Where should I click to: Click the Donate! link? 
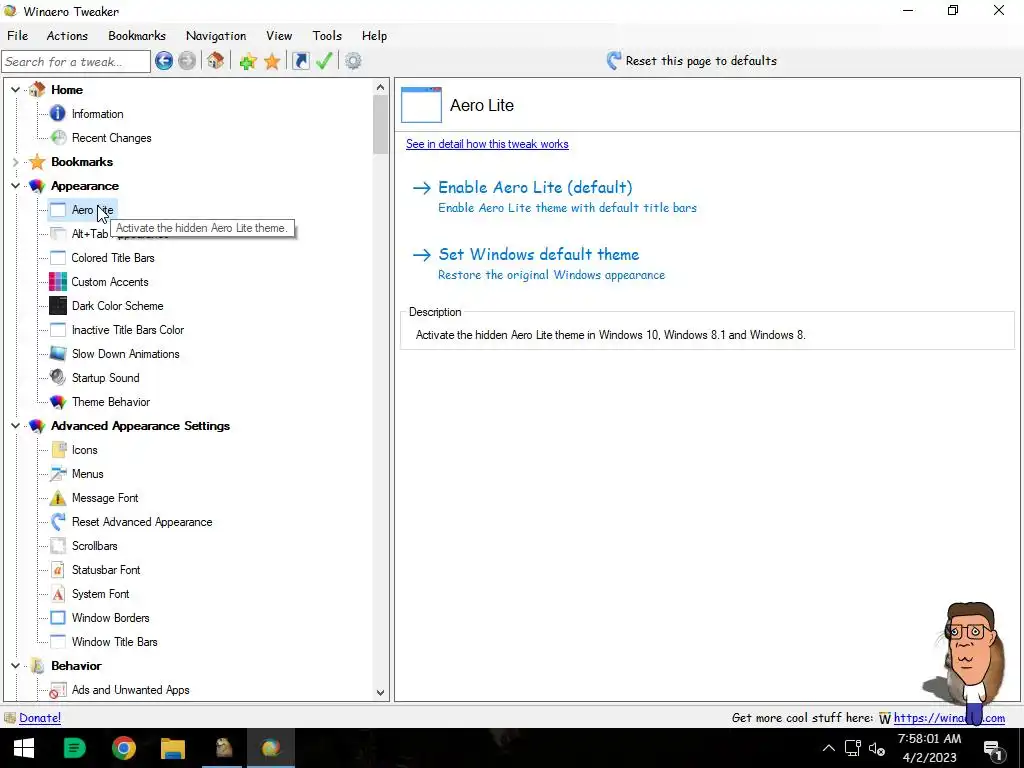click(x=40, y=718)
